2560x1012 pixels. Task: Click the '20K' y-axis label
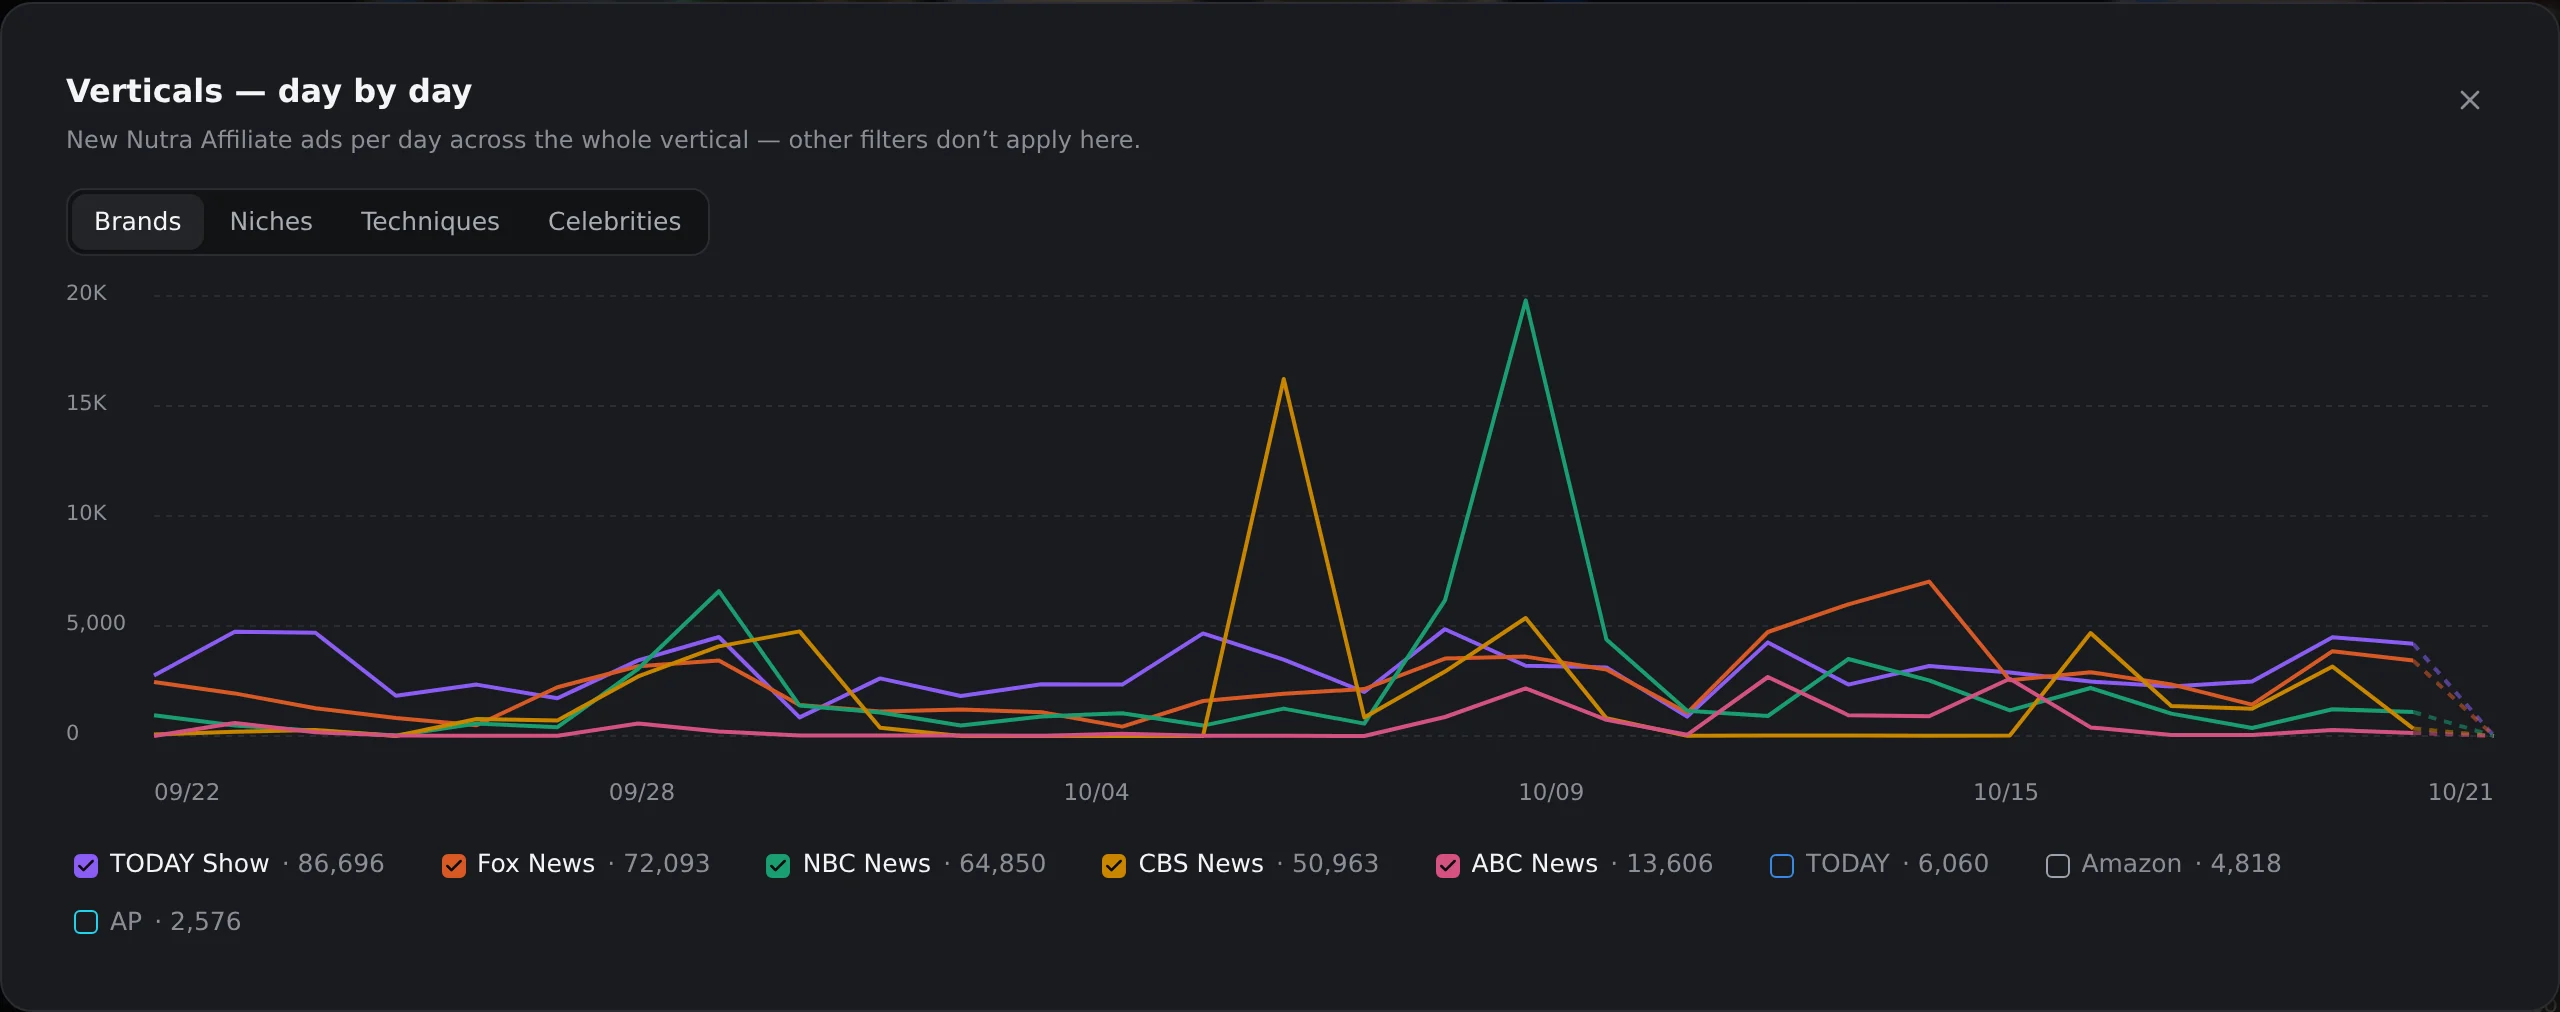click(86, 293)
